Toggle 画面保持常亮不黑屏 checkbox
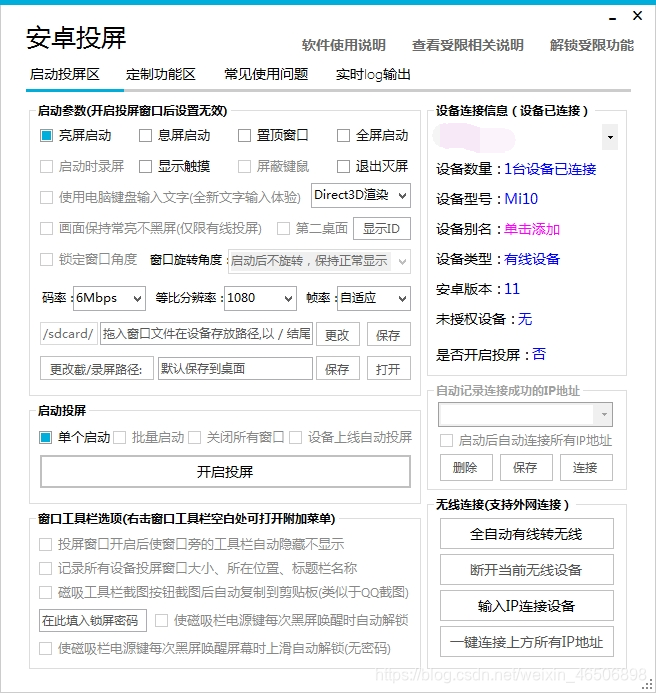 coord(46,228)
